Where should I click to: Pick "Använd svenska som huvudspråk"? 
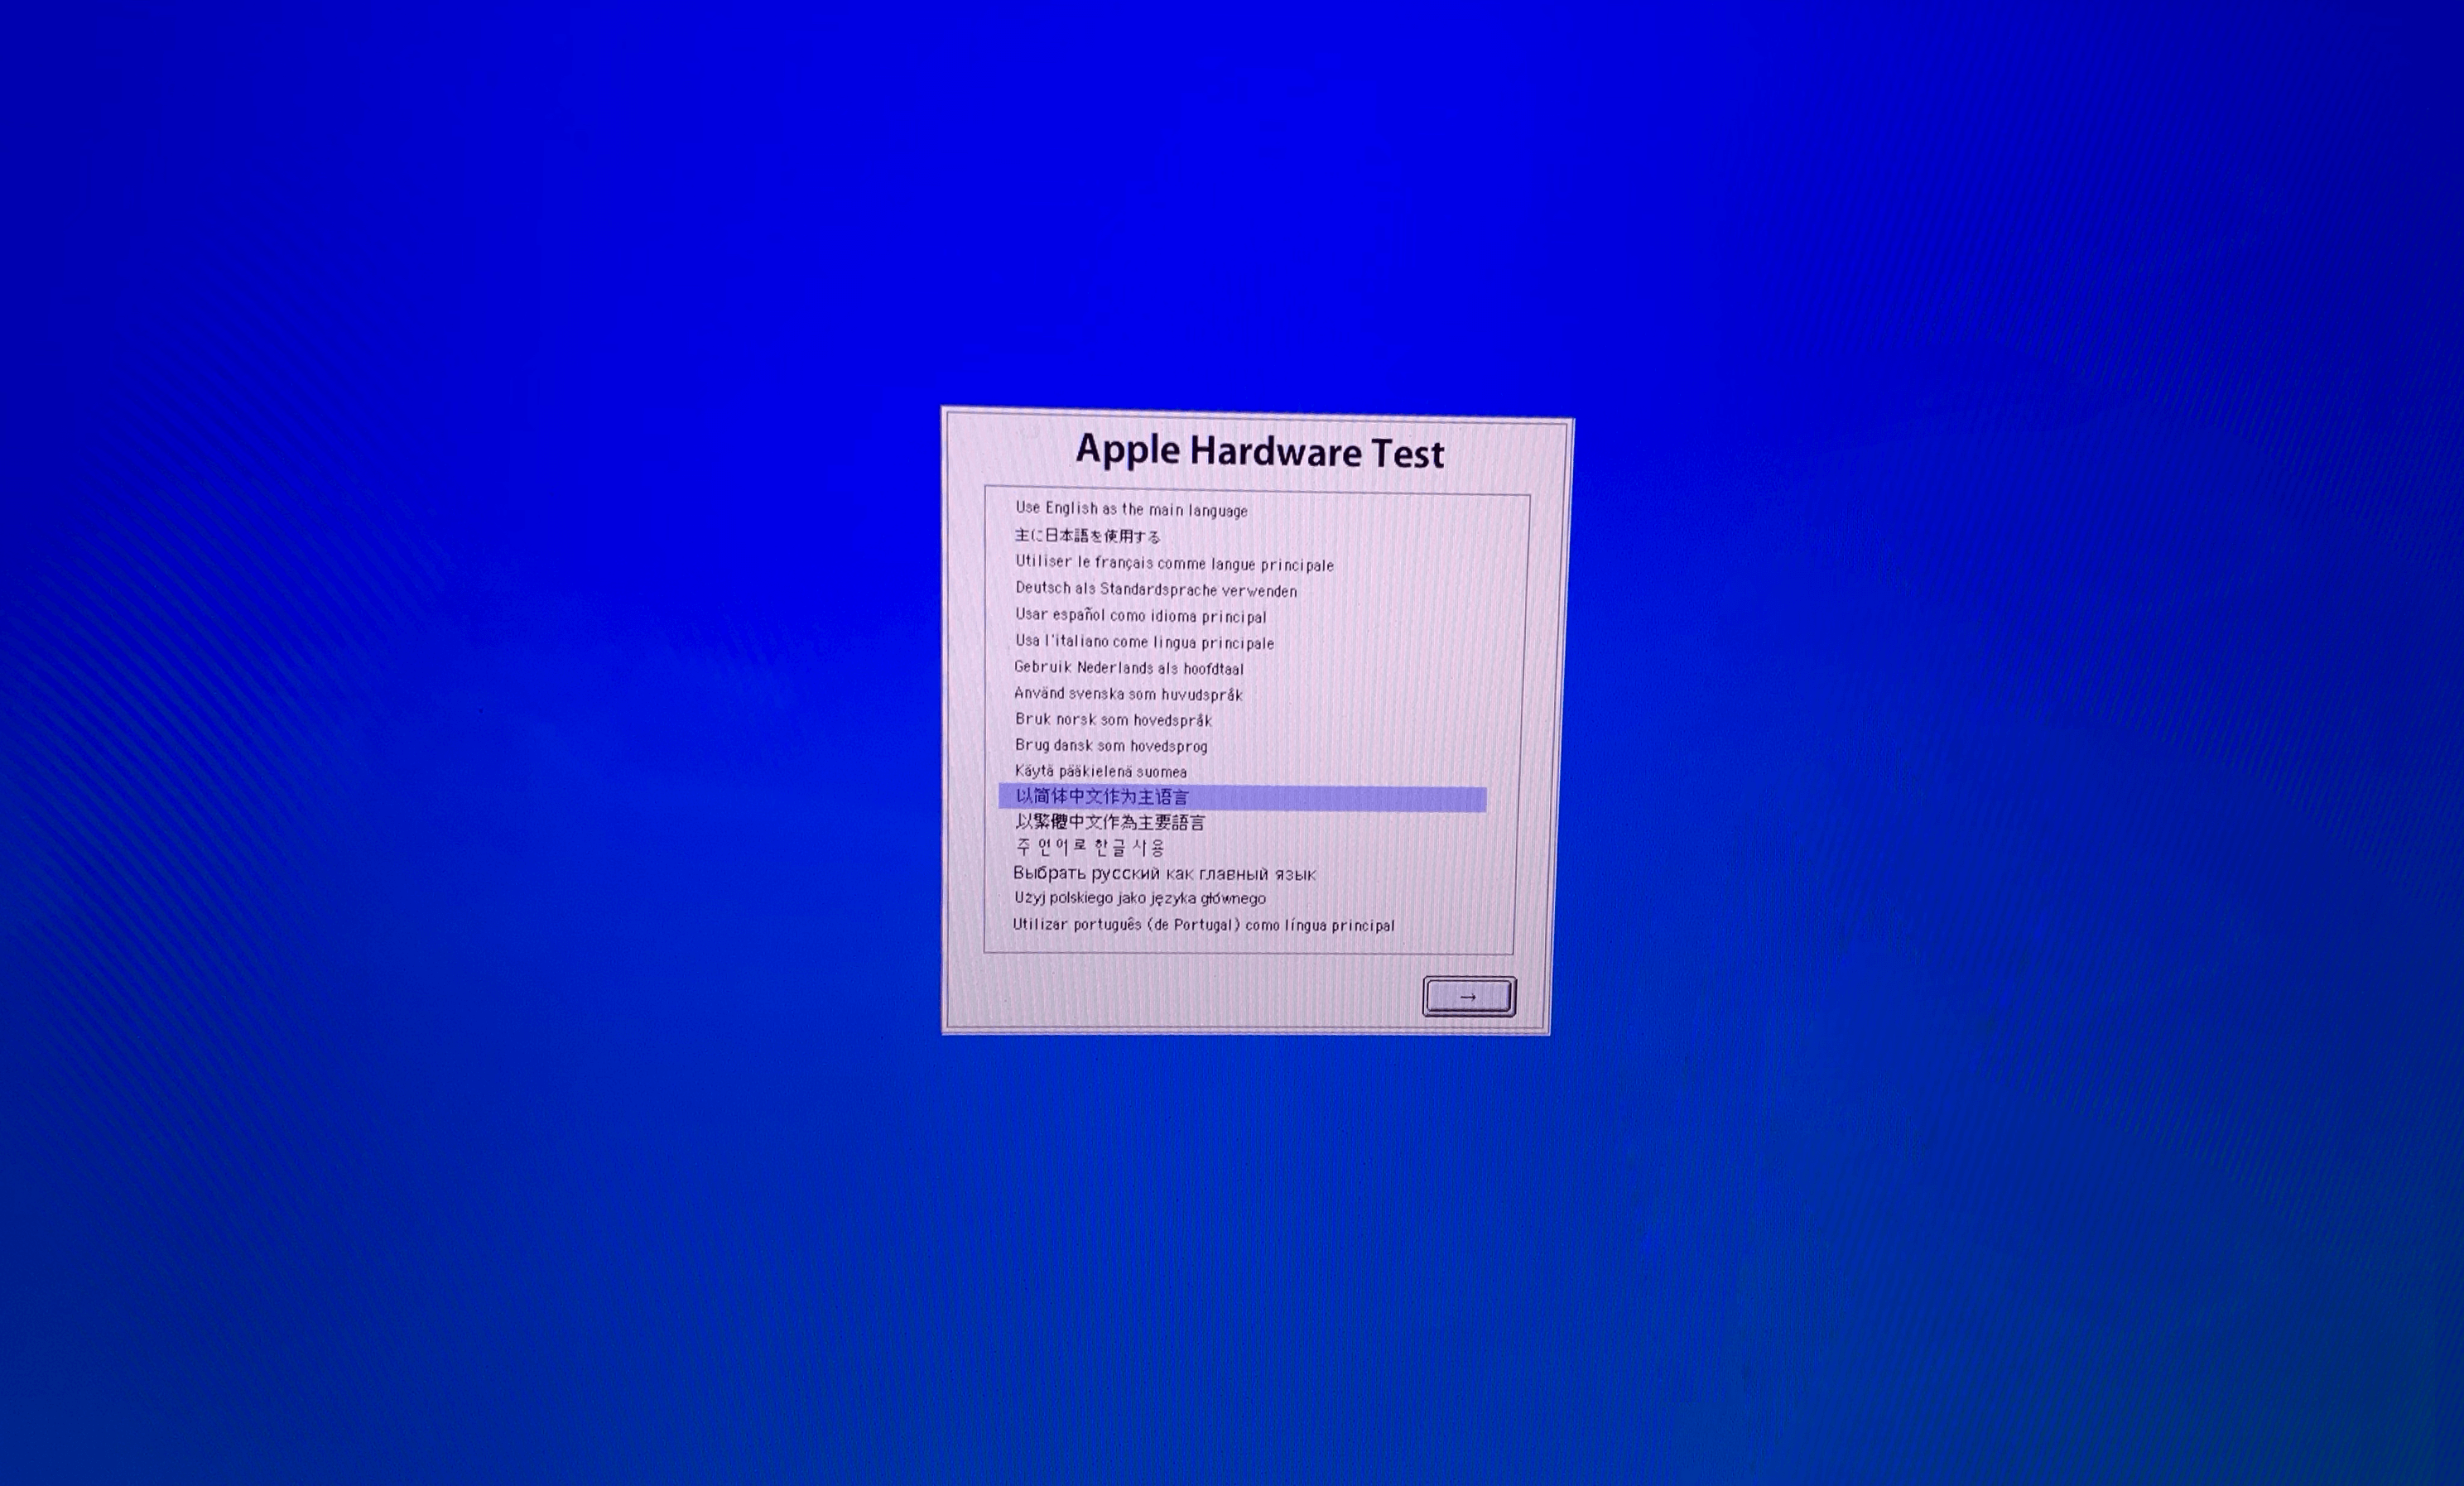pyautogui.click(x=1128, y=693)
